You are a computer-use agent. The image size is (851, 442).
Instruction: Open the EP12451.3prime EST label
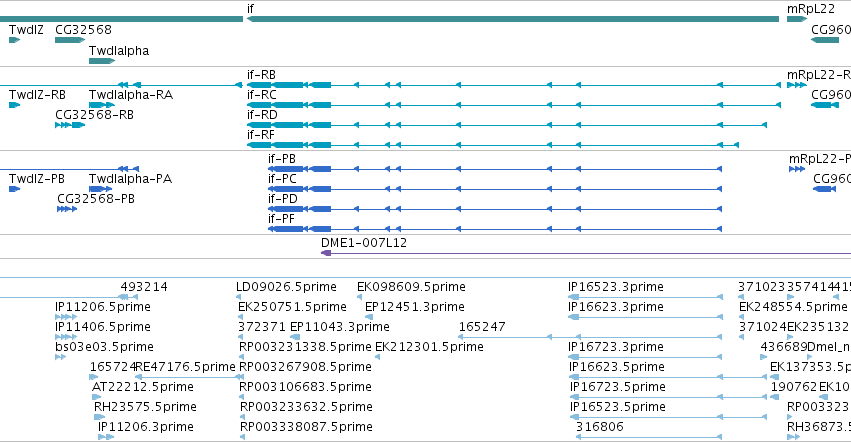[415, 307]
